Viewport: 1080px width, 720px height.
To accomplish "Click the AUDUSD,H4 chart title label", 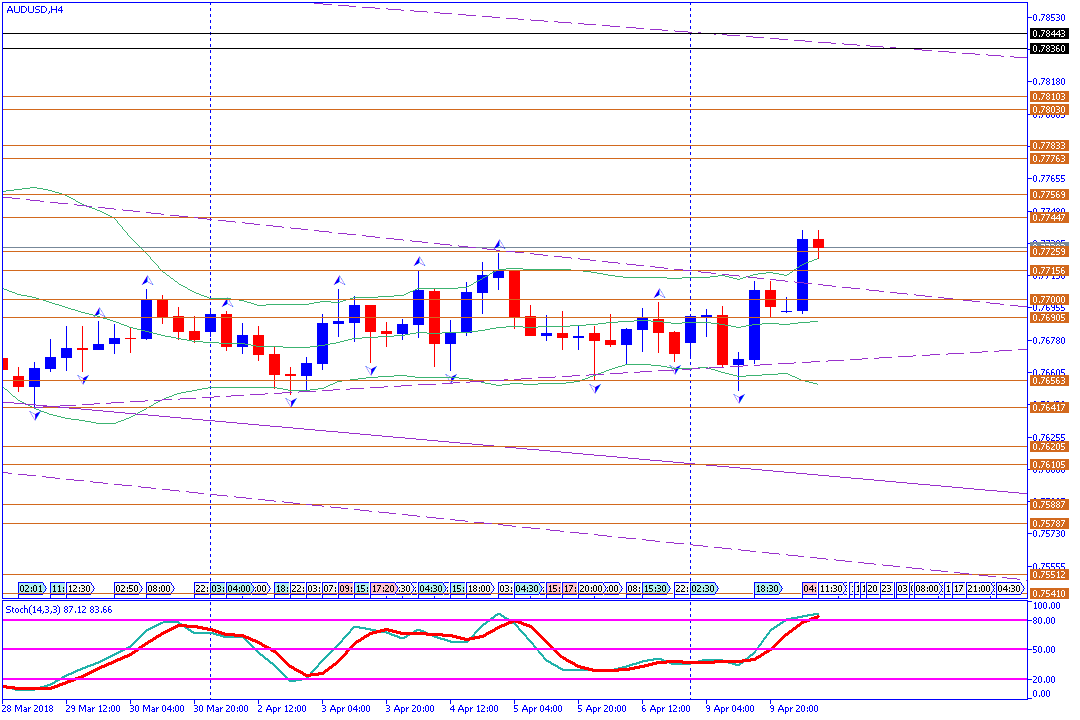I will [36, 9].
